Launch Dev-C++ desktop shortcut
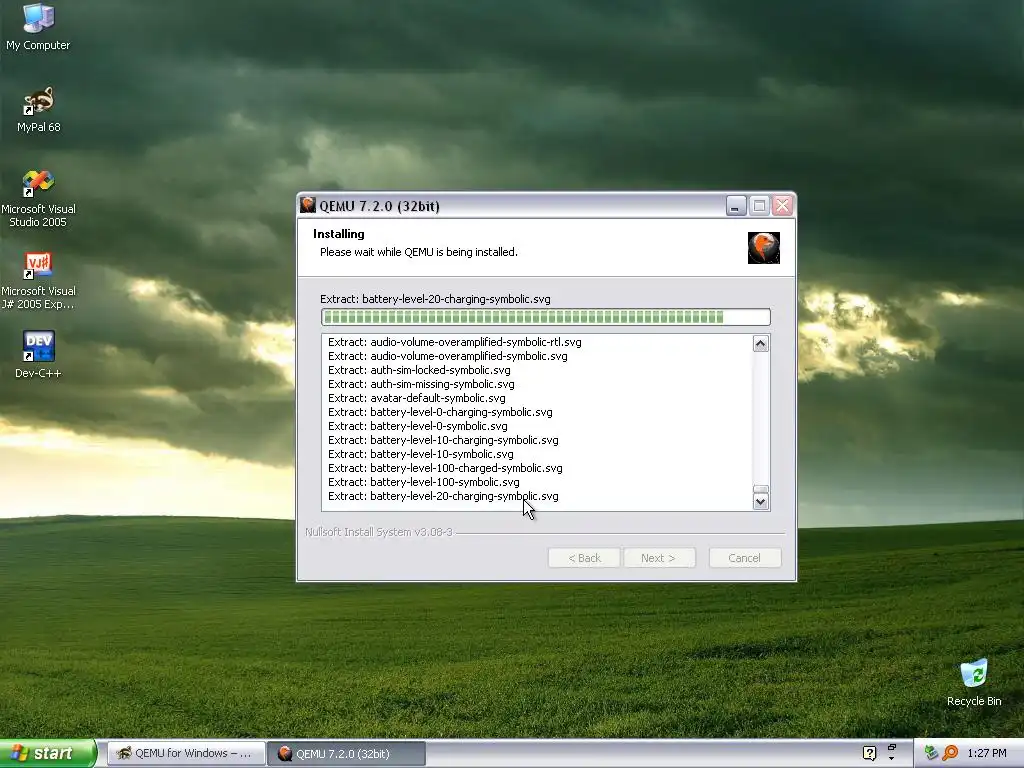The width and height of the screenshot is (1024, 768). click(38, 355)
